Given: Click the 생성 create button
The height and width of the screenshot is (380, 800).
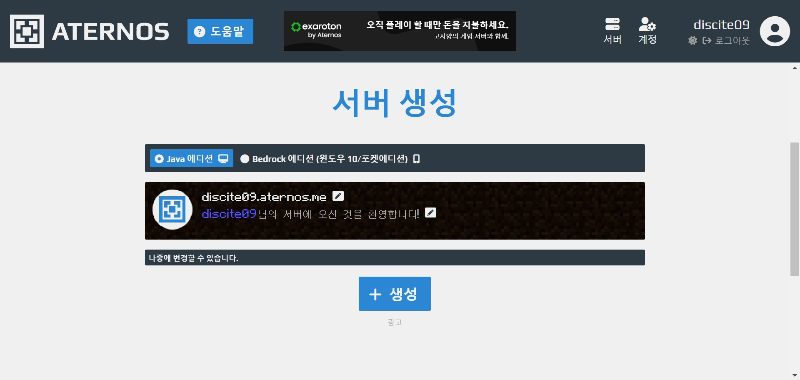Looking at the screenshot, I should click(x=395, y=294).
